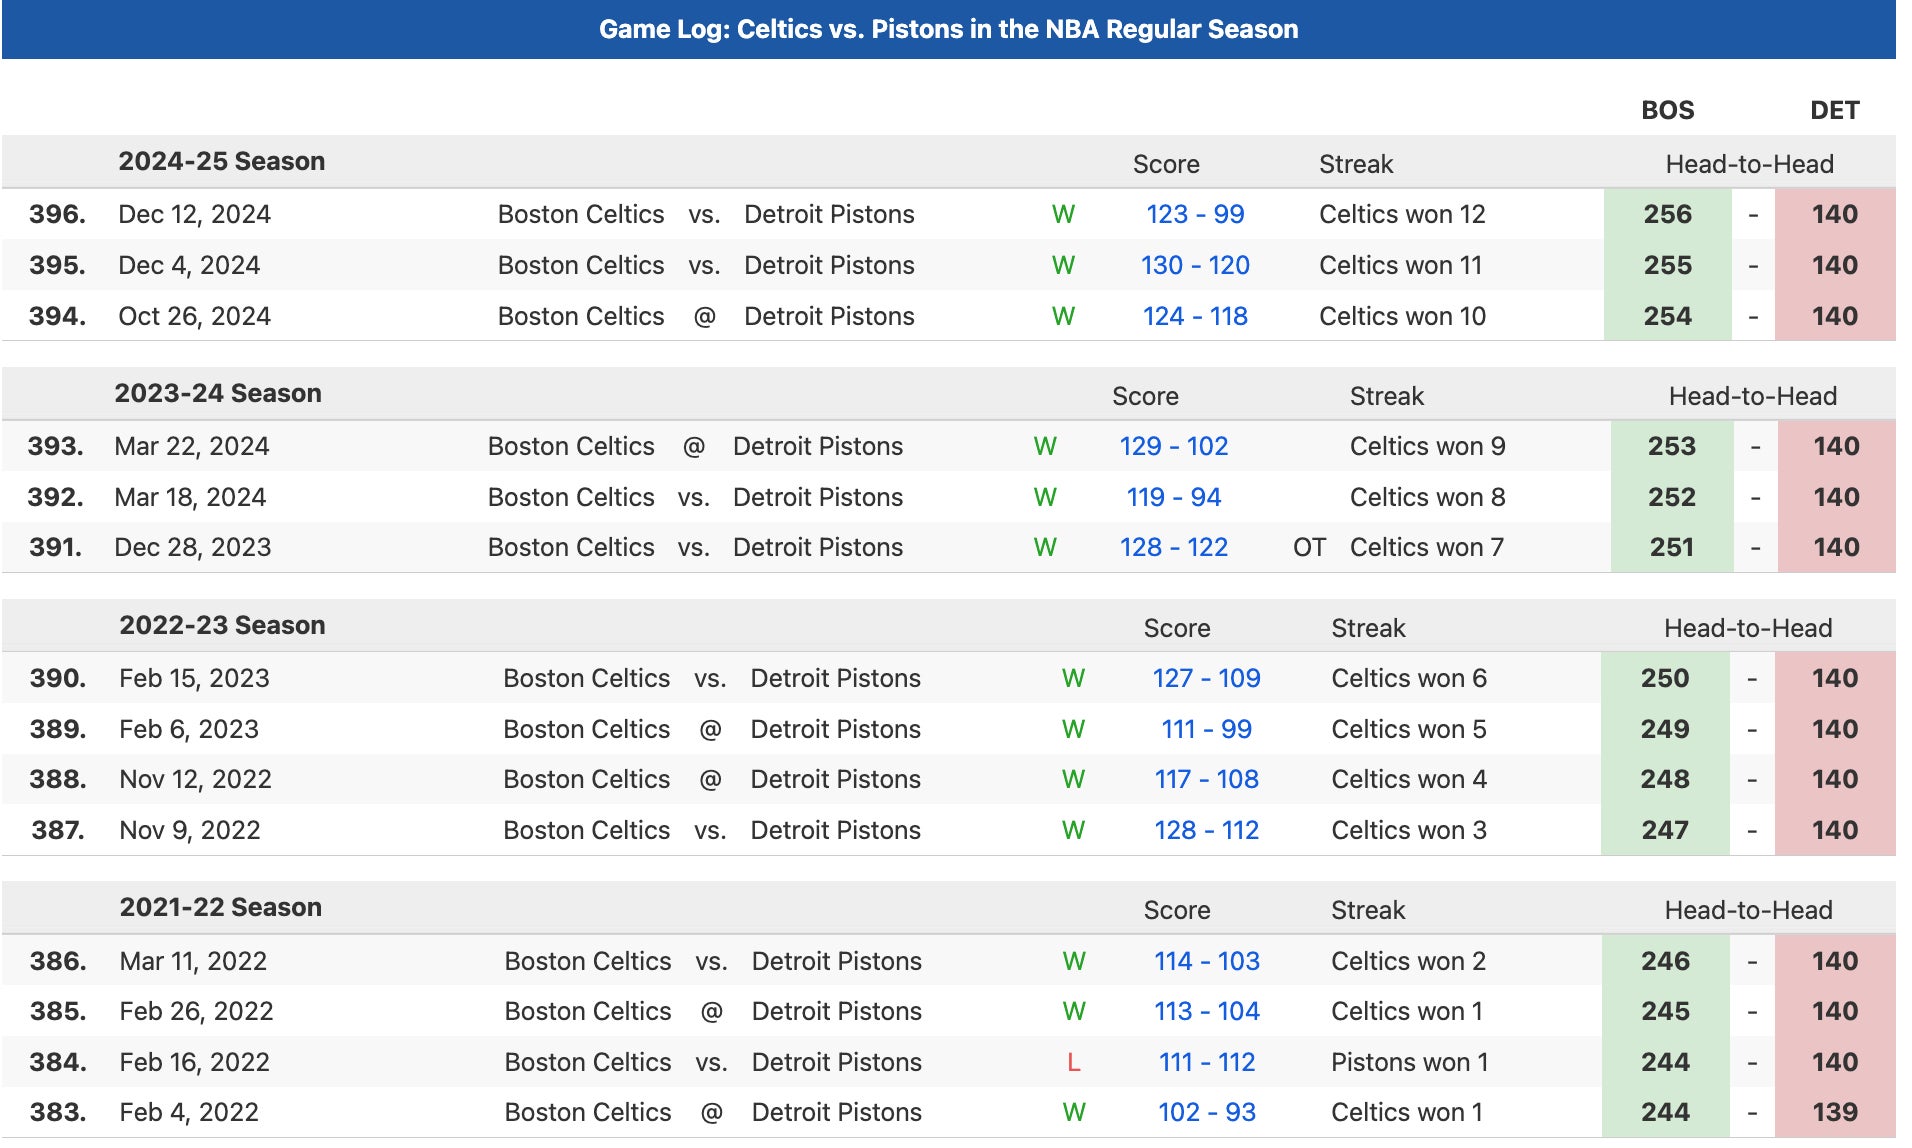Viewport: 1912px width, 1148px height.
Task: Open the 123 - 99 score link
Action: tap(1194, 214)
